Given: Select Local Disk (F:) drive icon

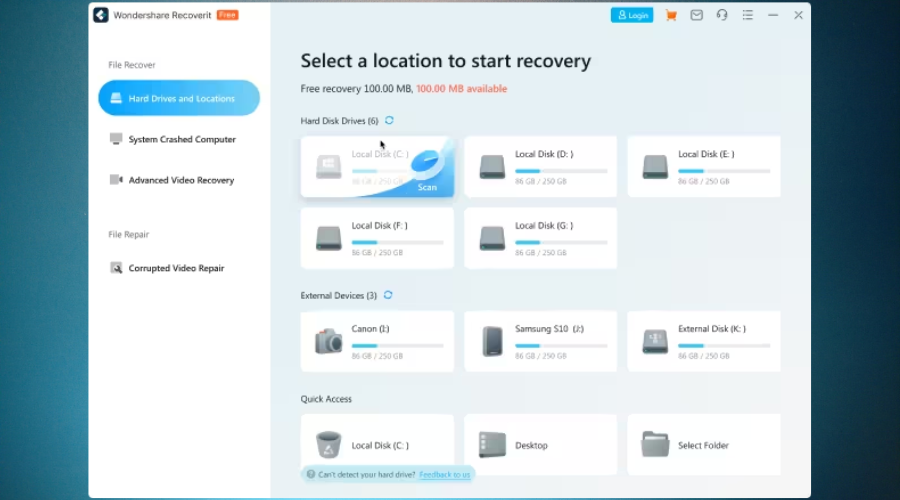Looking at the screenshot, I should pyautogui.click(x=328, y=238).
